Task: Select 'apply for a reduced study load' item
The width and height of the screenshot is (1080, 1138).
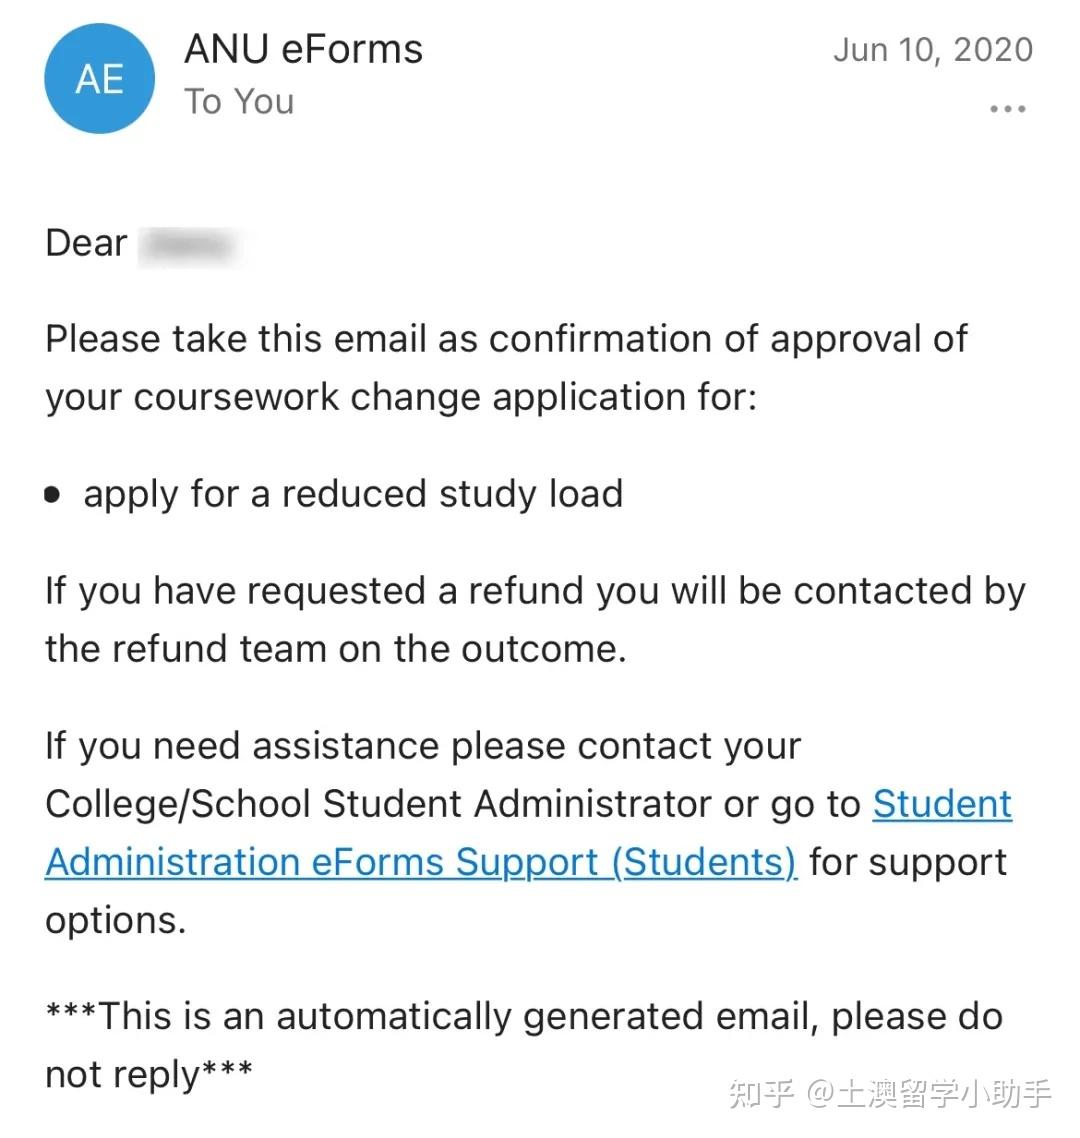Action: (x=353, y=494)
